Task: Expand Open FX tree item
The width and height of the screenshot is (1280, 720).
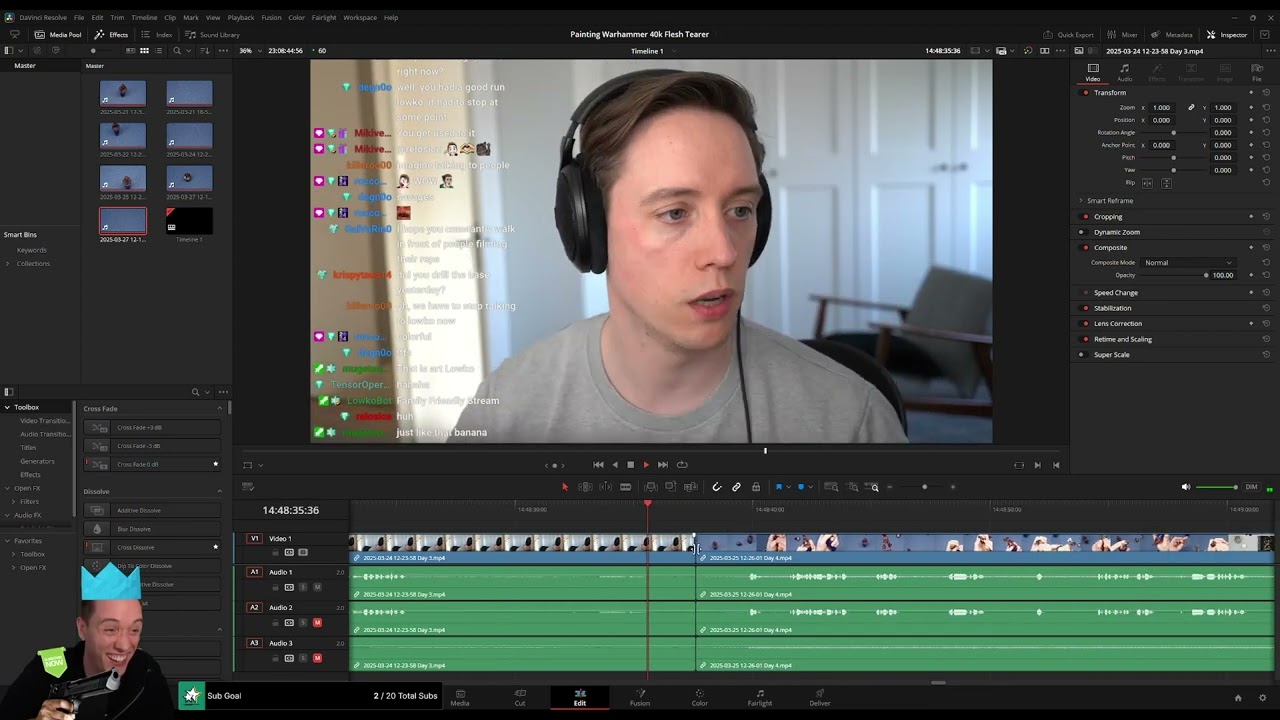Action: click(x=7, y=488)
